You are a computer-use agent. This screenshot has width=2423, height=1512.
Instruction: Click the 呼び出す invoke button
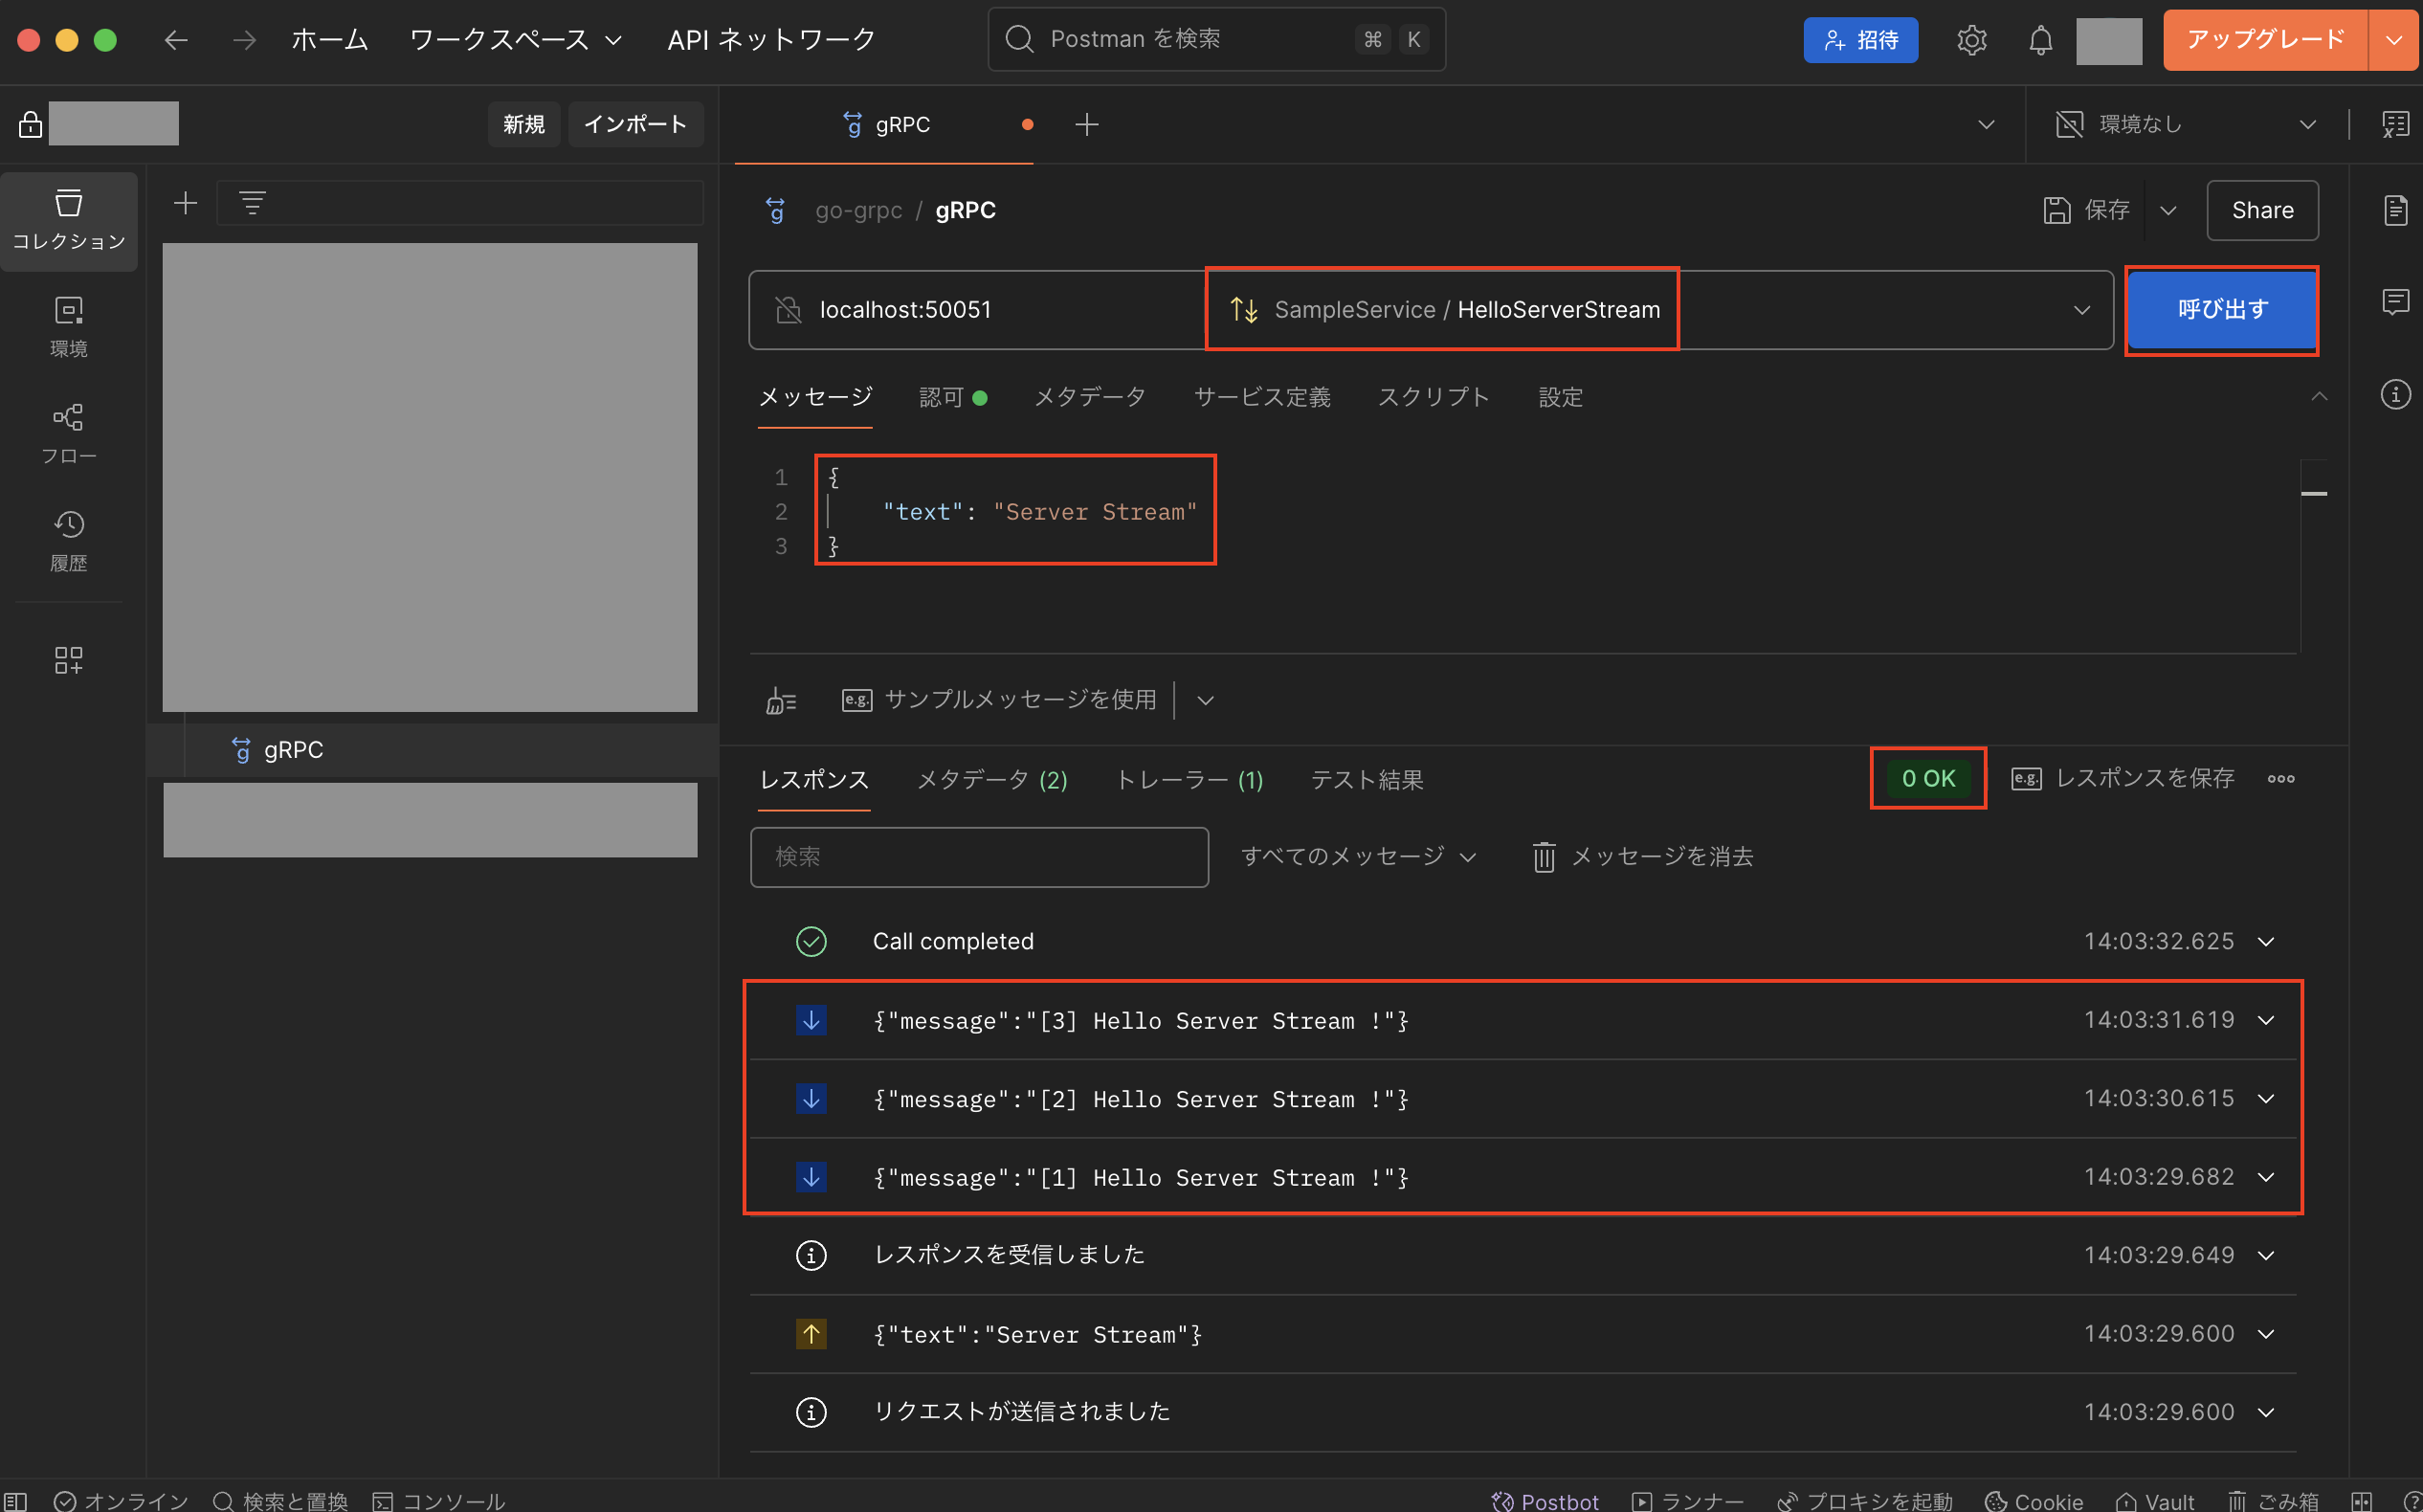[2222, 310]
